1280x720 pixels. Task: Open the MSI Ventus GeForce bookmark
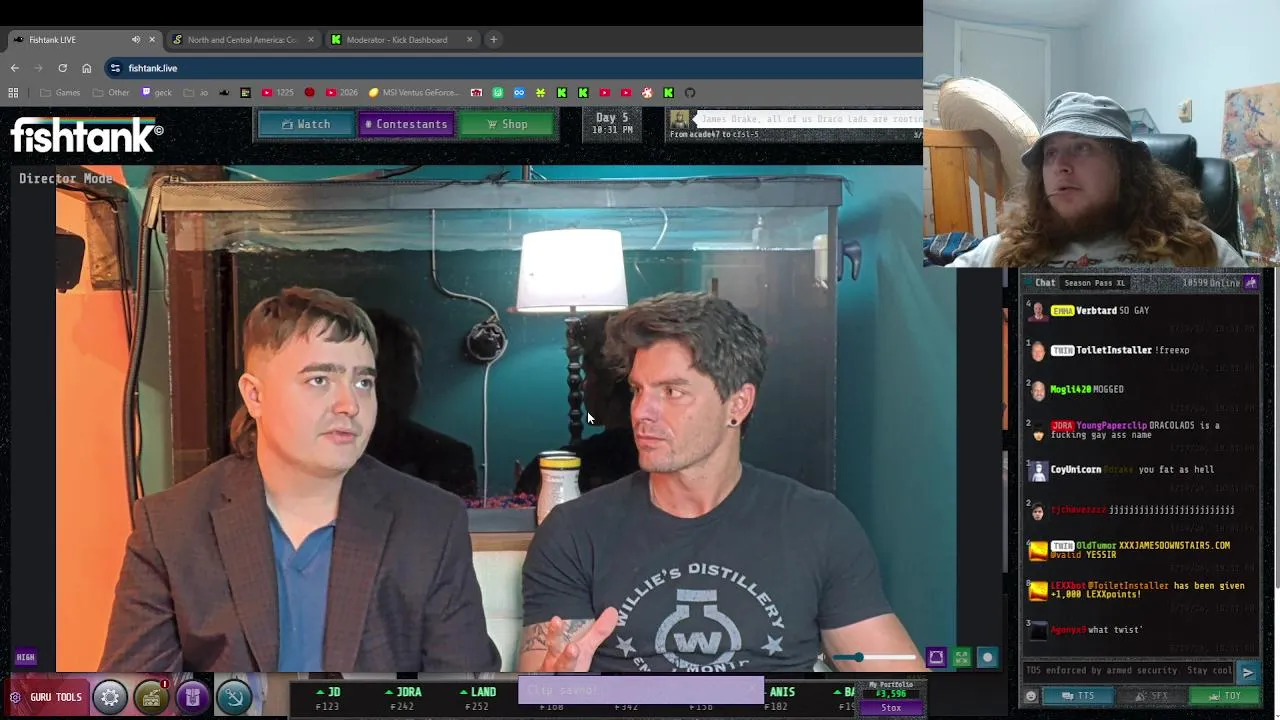click(x=414, y=93)
